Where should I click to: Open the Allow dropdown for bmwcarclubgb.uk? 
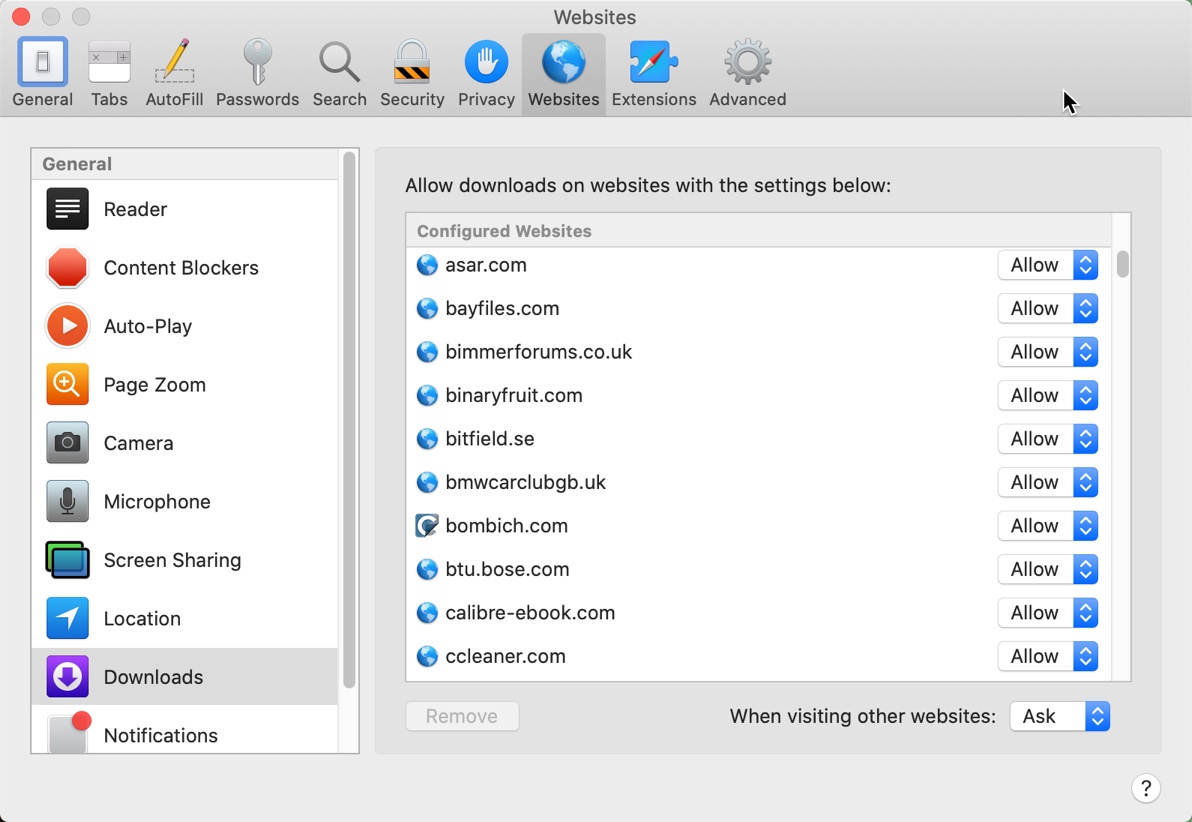click(x=1048, y=482)
